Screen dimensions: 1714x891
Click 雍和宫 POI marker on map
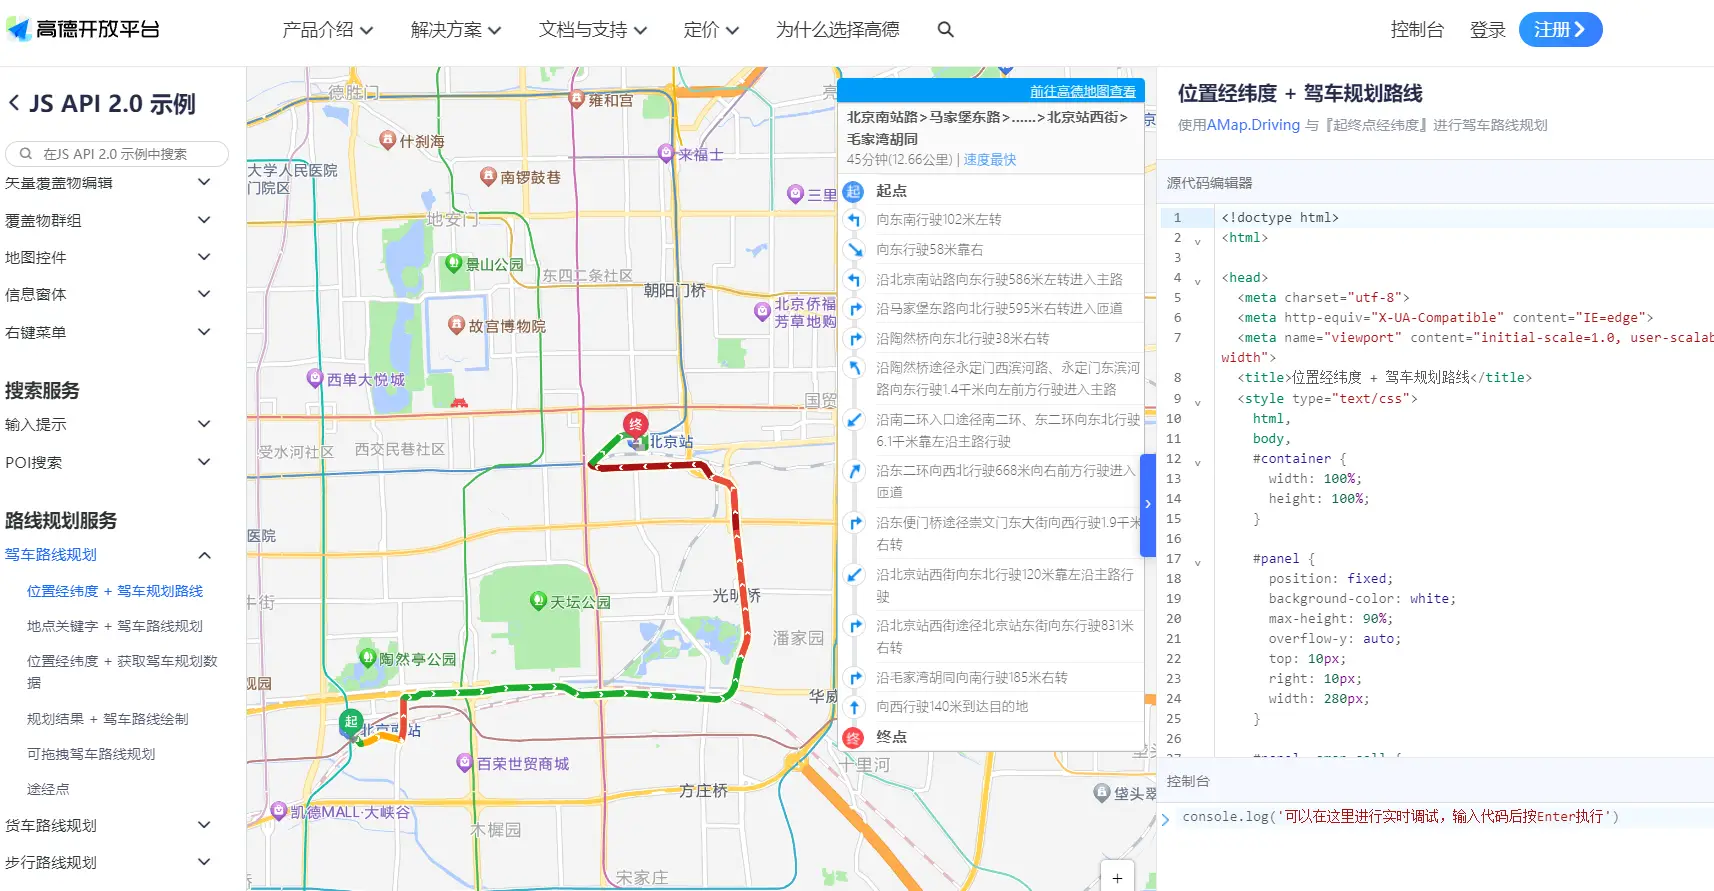[576, 99]
